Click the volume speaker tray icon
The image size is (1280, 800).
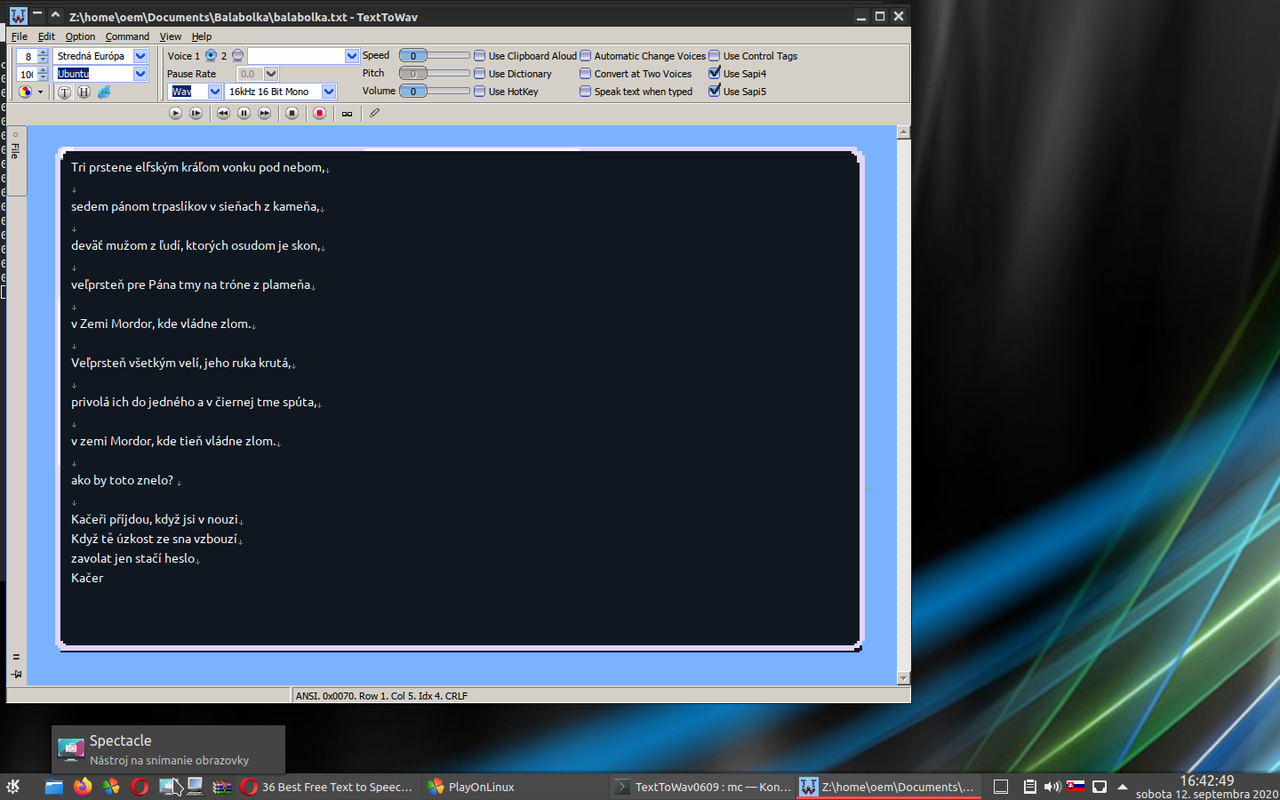click(x=1053, y=786)
